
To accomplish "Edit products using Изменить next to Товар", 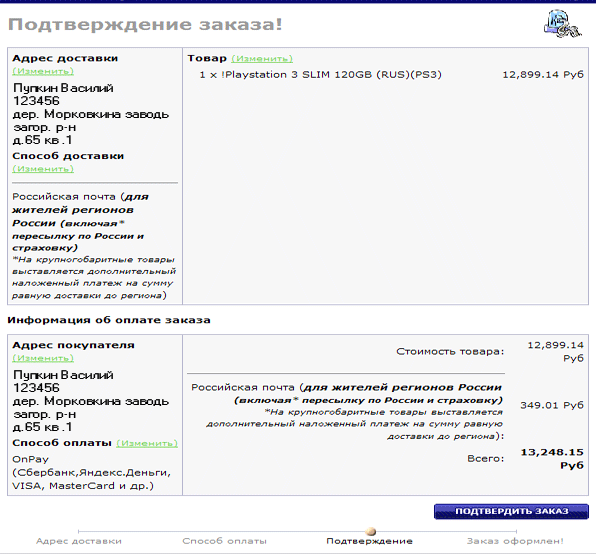I will 262,59.
